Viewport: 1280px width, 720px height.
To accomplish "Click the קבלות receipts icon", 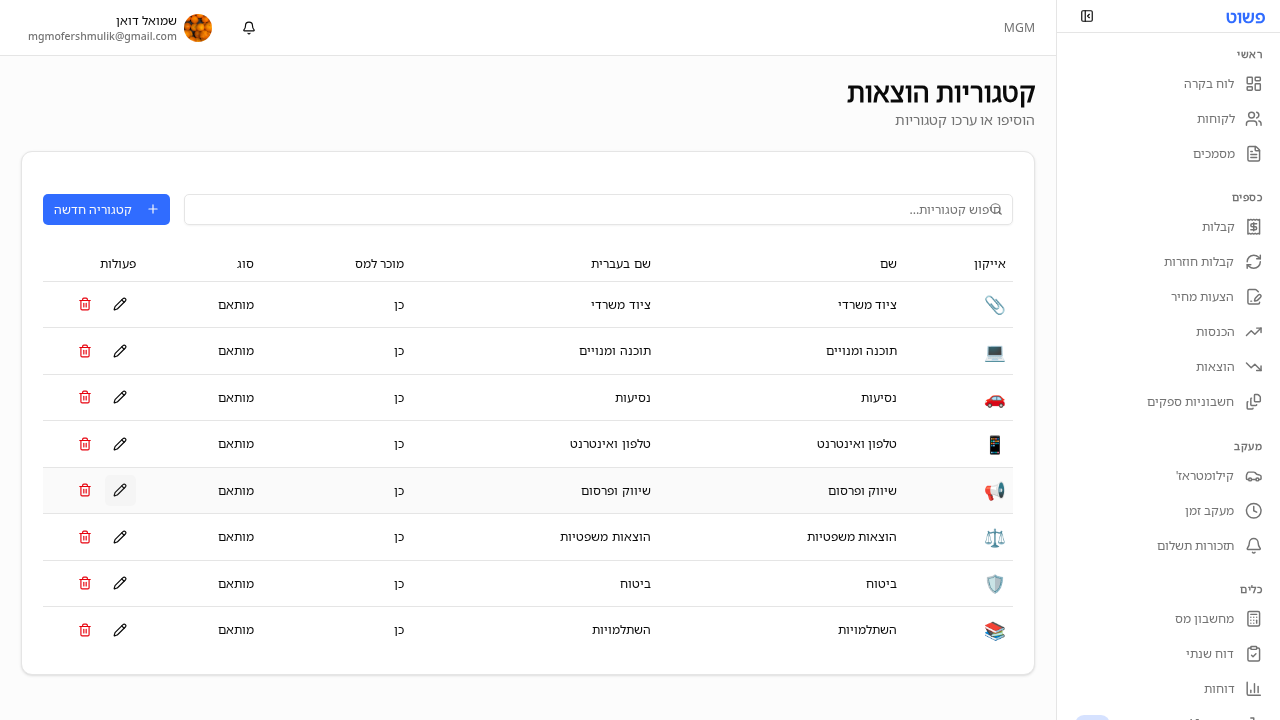I will tap(1254, 226).
